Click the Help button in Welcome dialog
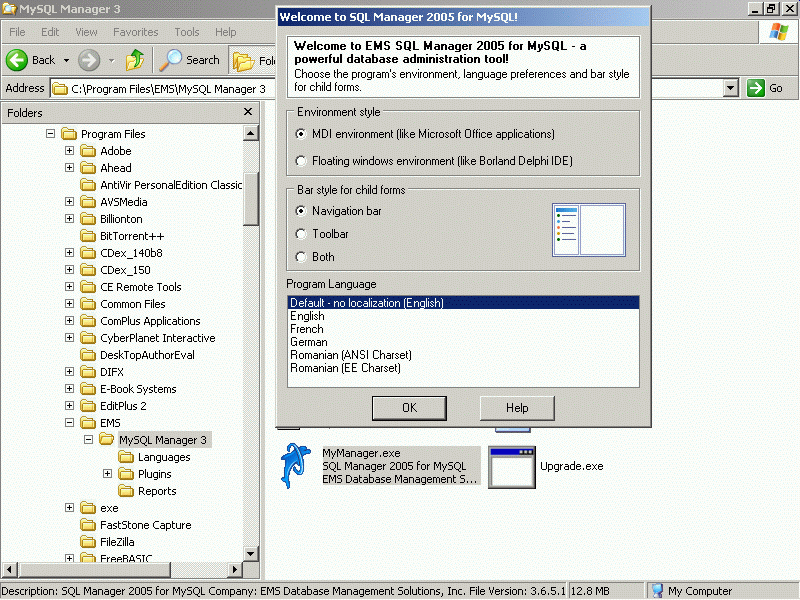Viewport: 800px width, 600px height. click(517, 408)
